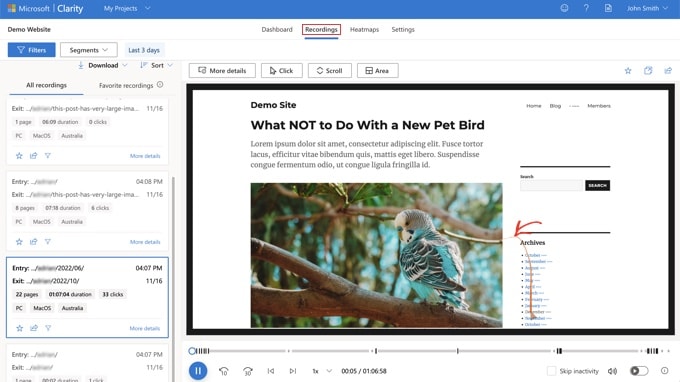
Task: Open the info icon beside the player toggle
Action: coord(664,371)
